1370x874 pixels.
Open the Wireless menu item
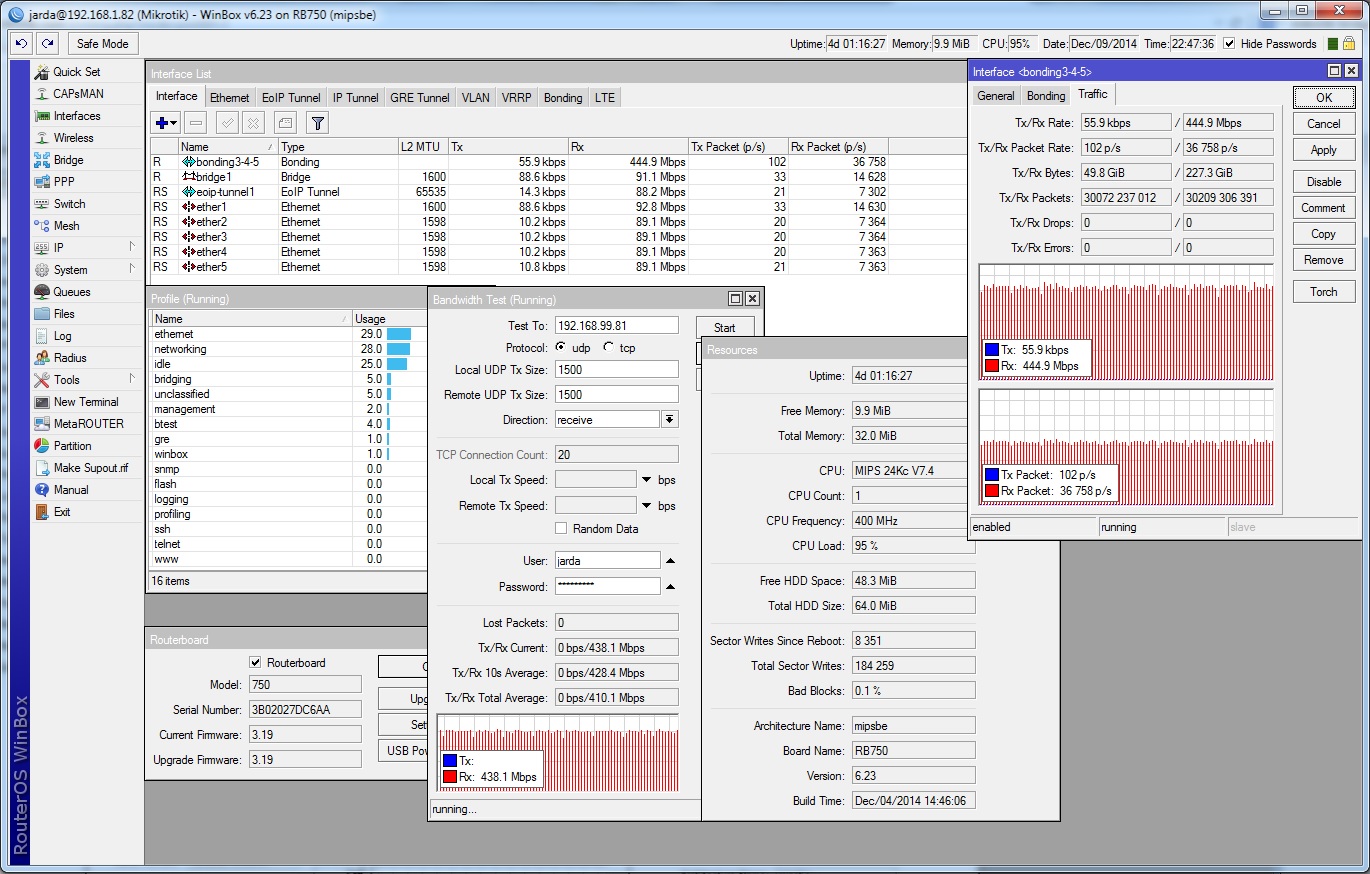(73, 138)
